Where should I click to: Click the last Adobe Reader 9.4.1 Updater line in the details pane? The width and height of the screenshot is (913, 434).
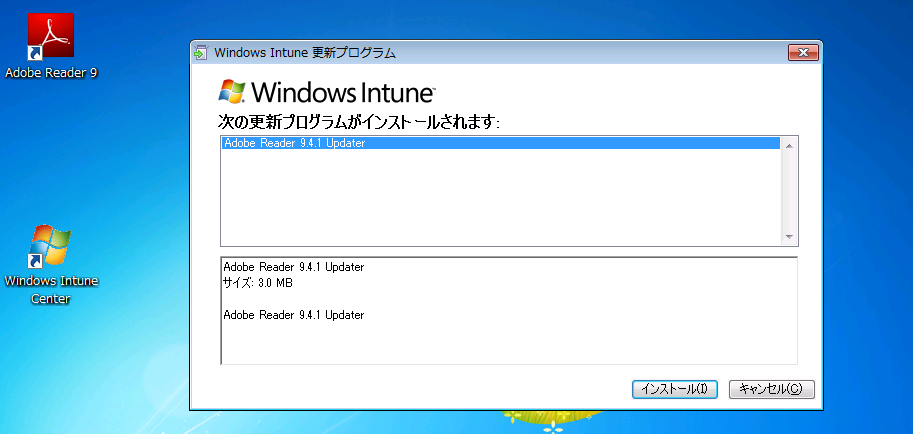click(x=293, y=315)
